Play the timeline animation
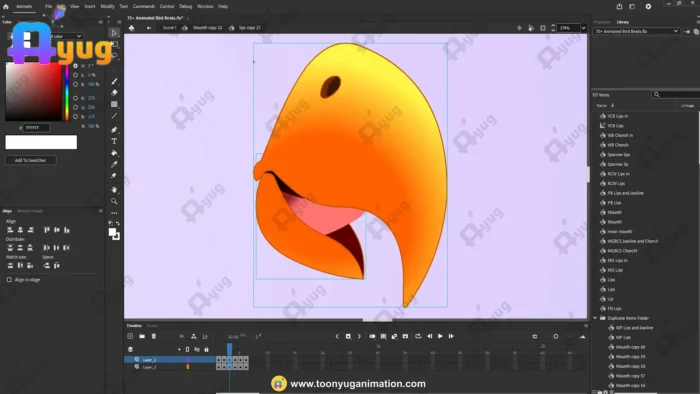The width and height of the screenshot is (700, 394). click(x=440, y=336)
